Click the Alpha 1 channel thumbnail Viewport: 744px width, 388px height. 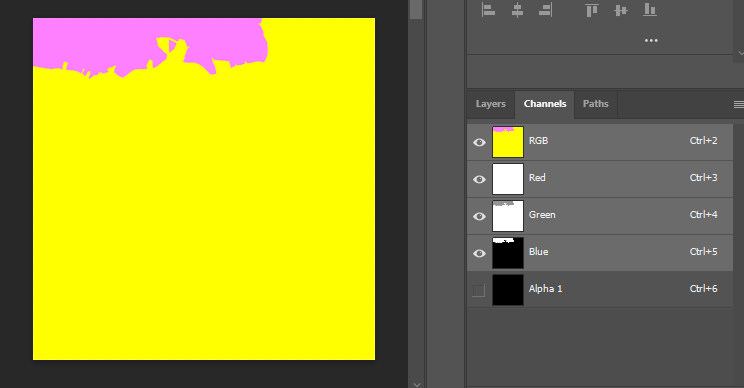point(508,290)
